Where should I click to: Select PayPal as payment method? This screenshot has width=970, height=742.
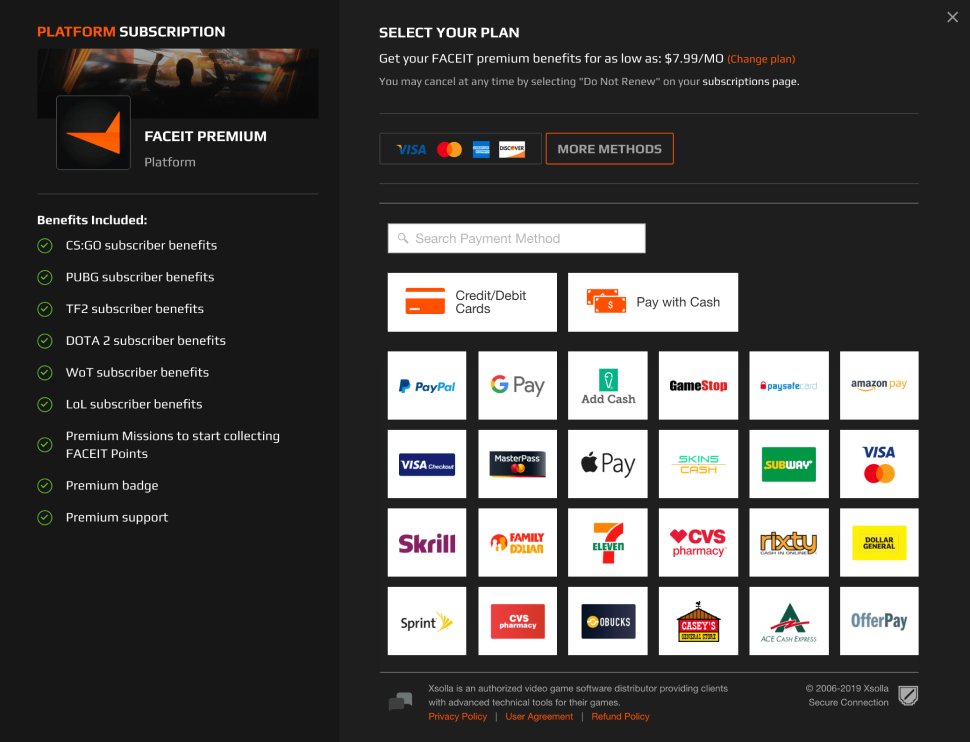click(x=427, y=385)
